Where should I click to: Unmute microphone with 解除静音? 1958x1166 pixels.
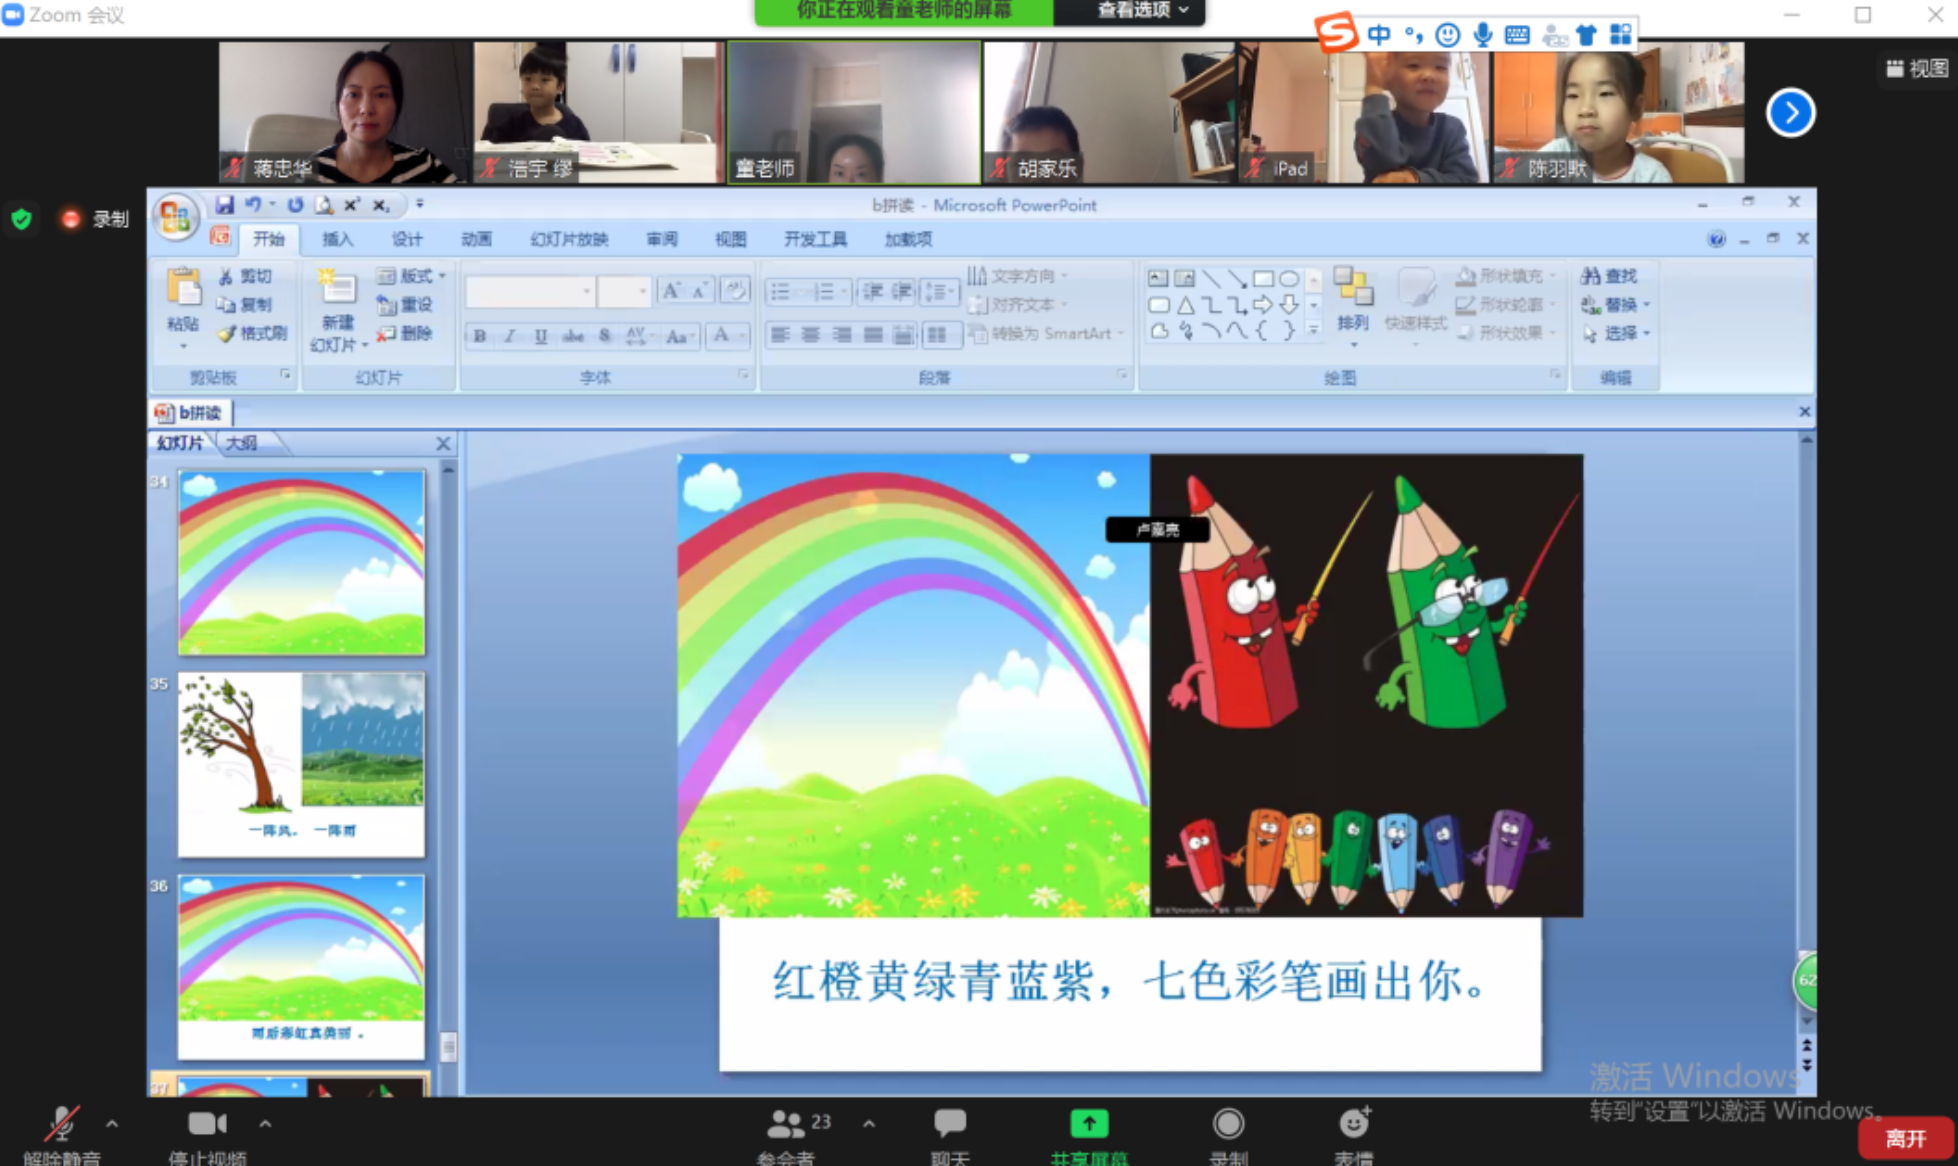(x=62, y=1135)
